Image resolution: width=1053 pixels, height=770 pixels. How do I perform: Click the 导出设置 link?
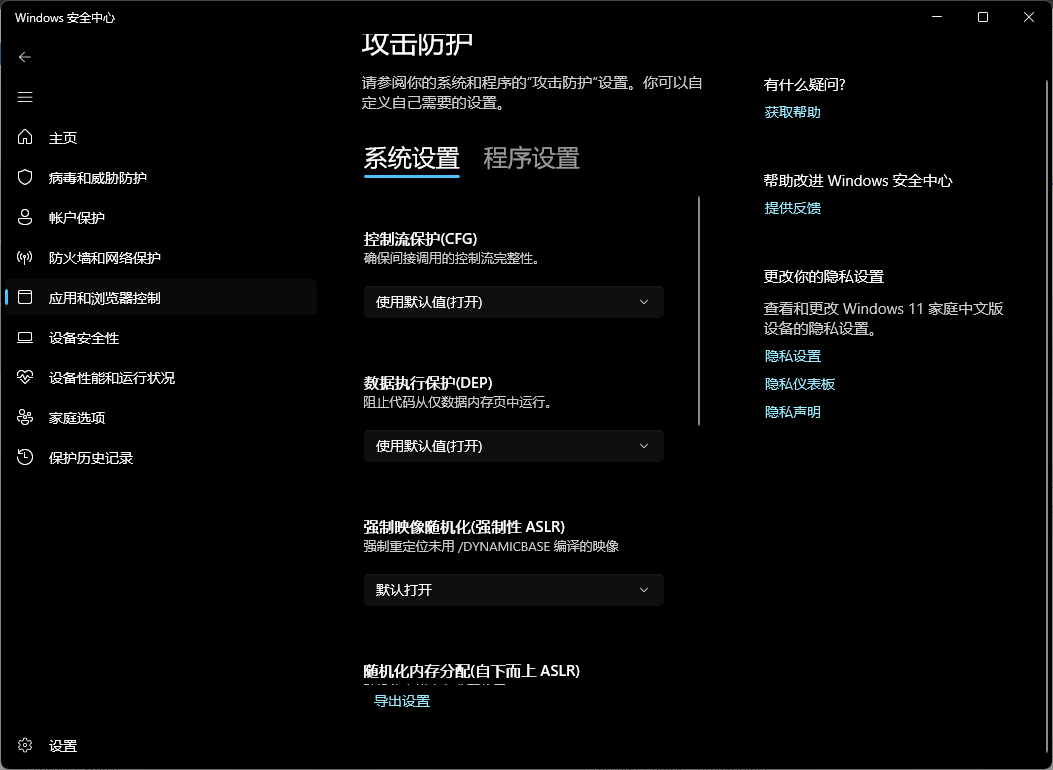(x=402, y=701)
